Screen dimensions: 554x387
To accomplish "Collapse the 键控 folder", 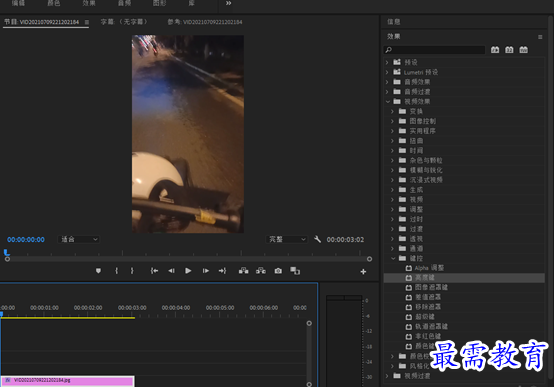I will (x=393, y=258).
